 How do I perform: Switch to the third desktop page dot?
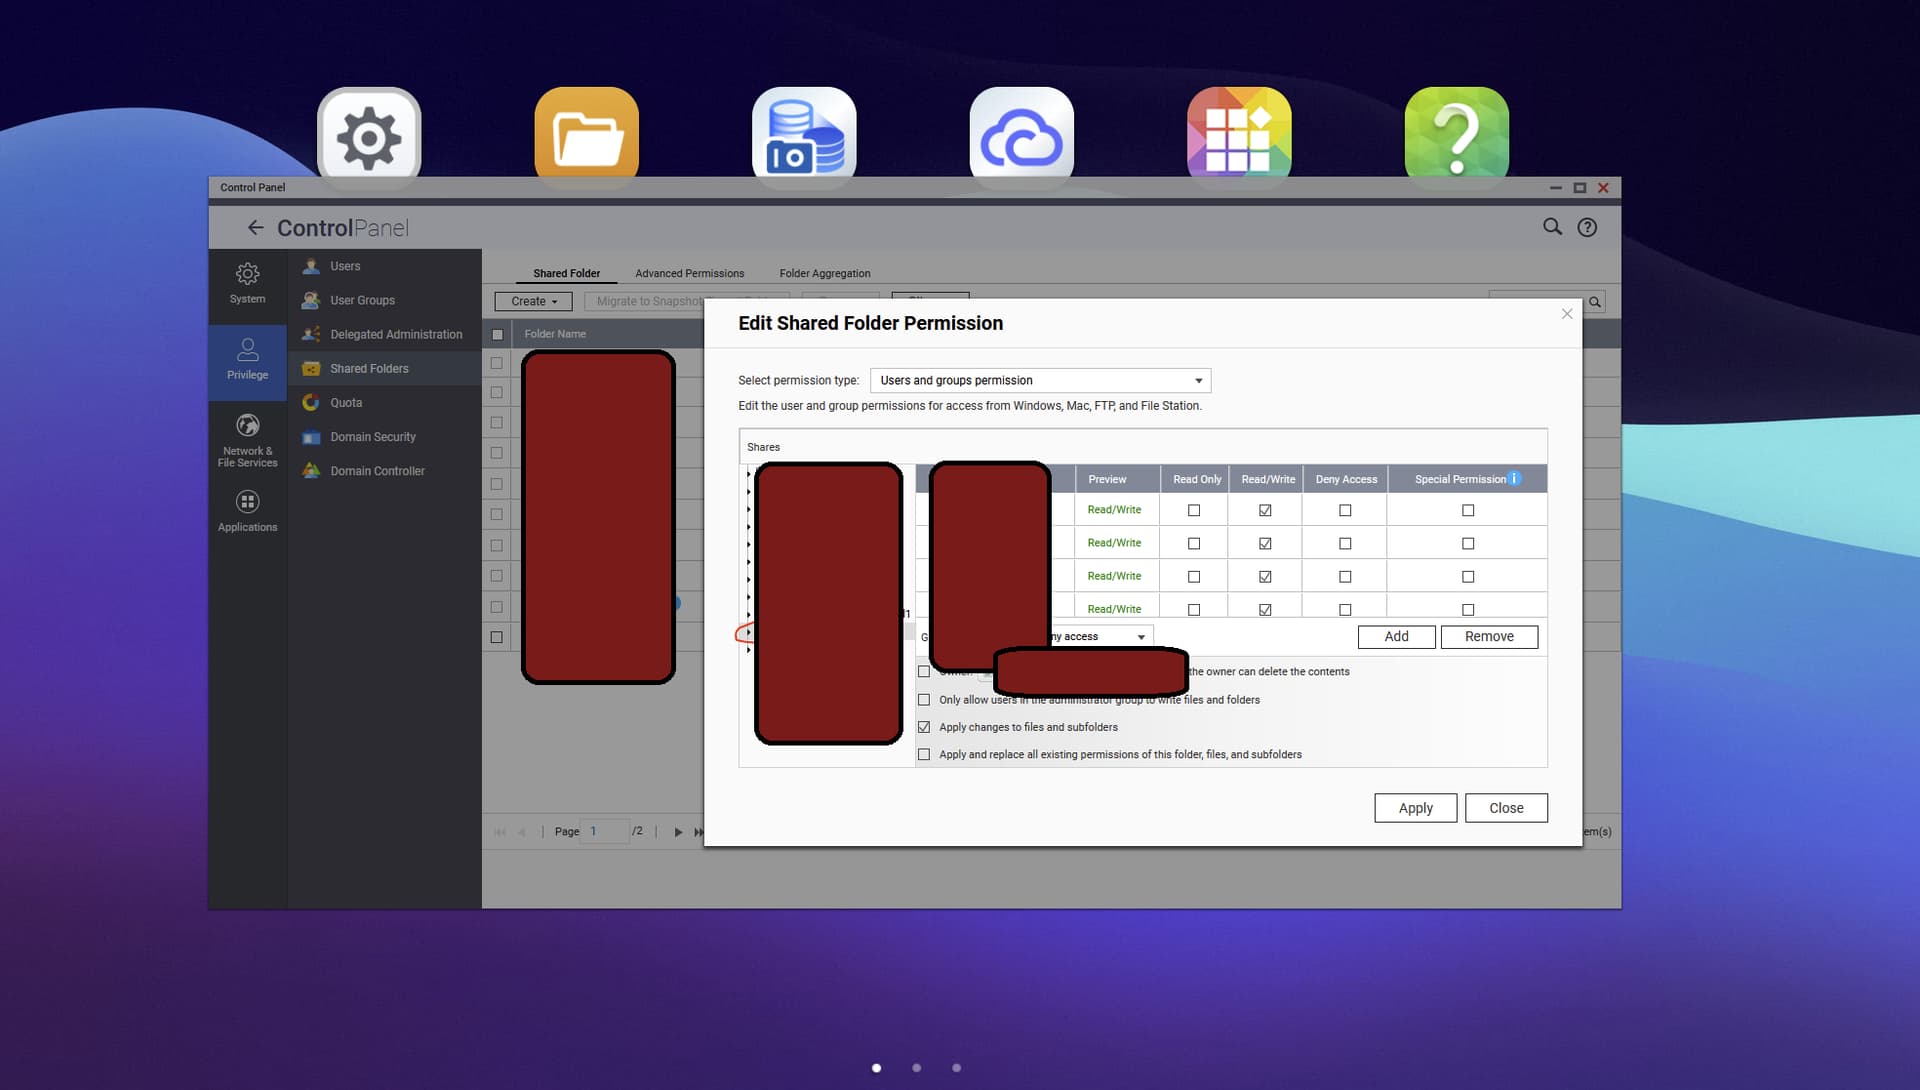coord(956,1068)
